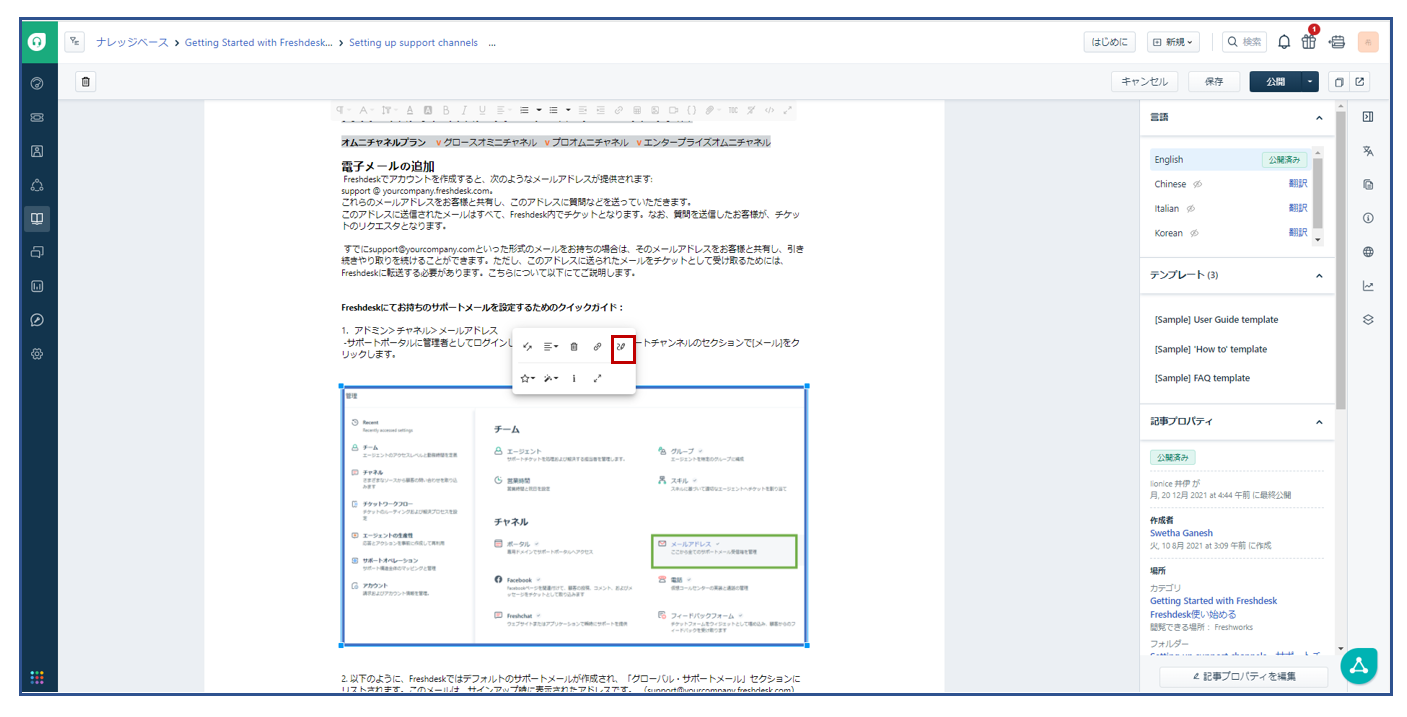
Task: Insert a video from the editor toolbar
Action: coord(673,110)
